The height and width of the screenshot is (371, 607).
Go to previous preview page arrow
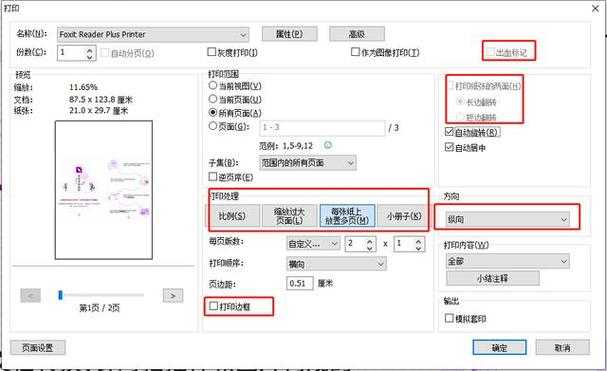pos(31,295)
